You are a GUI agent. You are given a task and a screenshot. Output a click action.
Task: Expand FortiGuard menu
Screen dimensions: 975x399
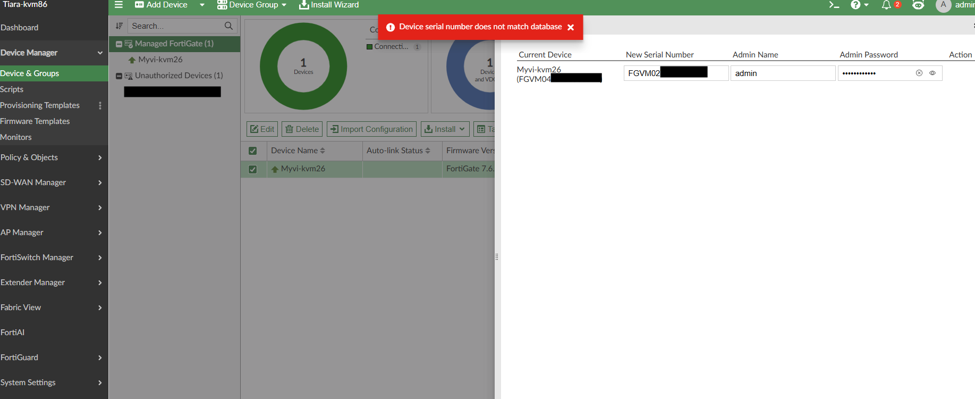(x=54, y=358)
